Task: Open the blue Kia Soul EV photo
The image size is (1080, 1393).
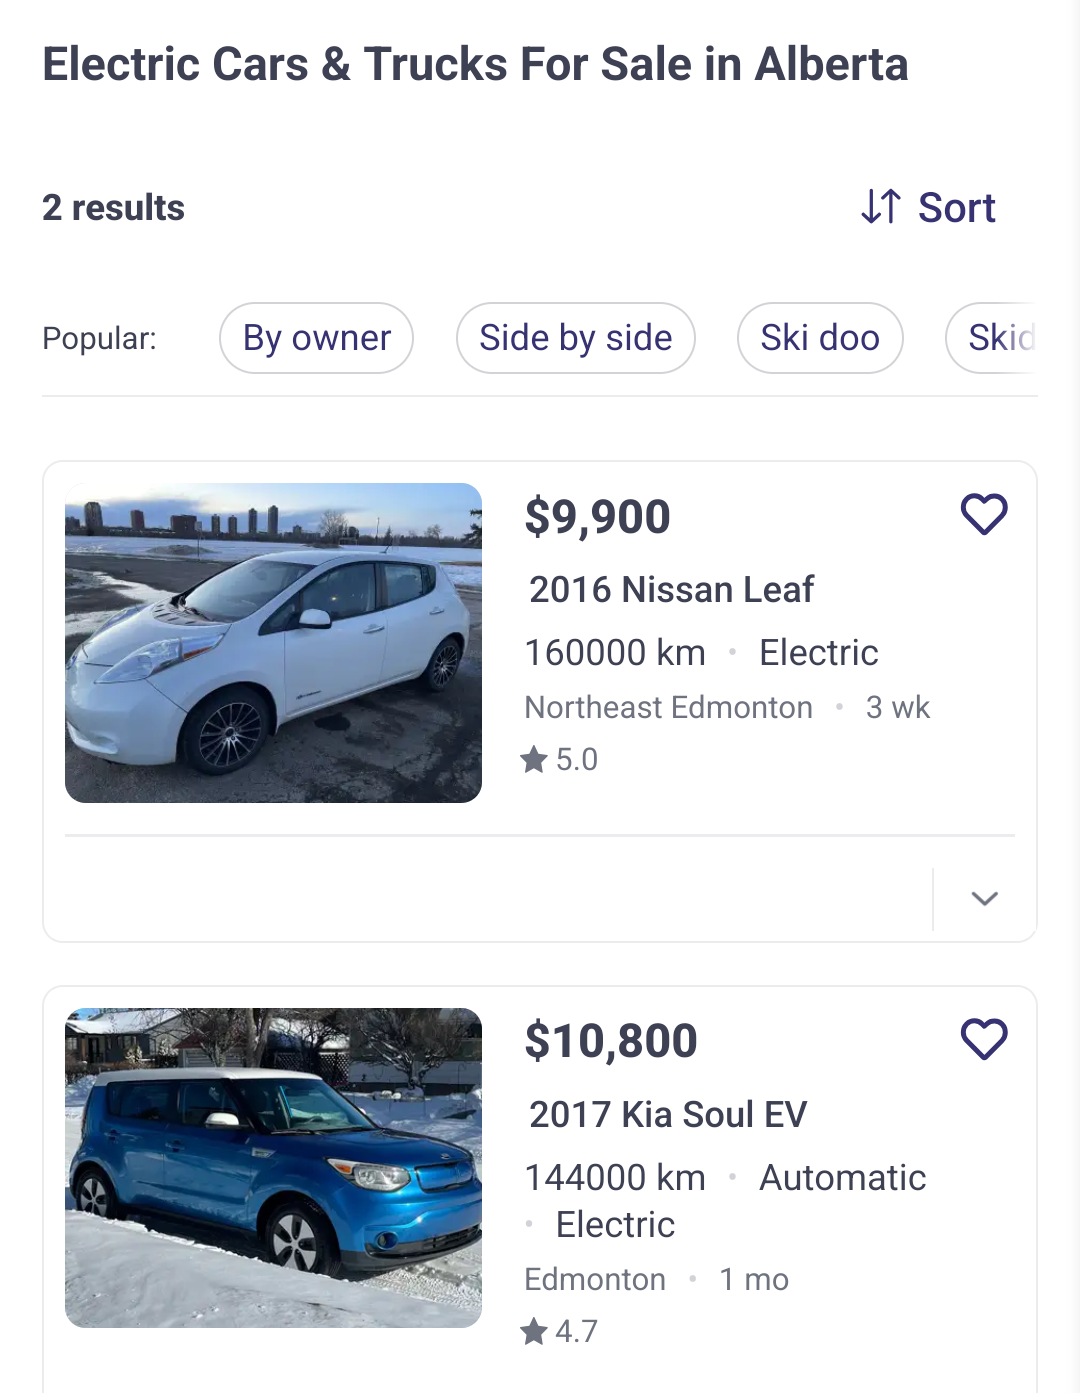Action: click(273, 1167)
